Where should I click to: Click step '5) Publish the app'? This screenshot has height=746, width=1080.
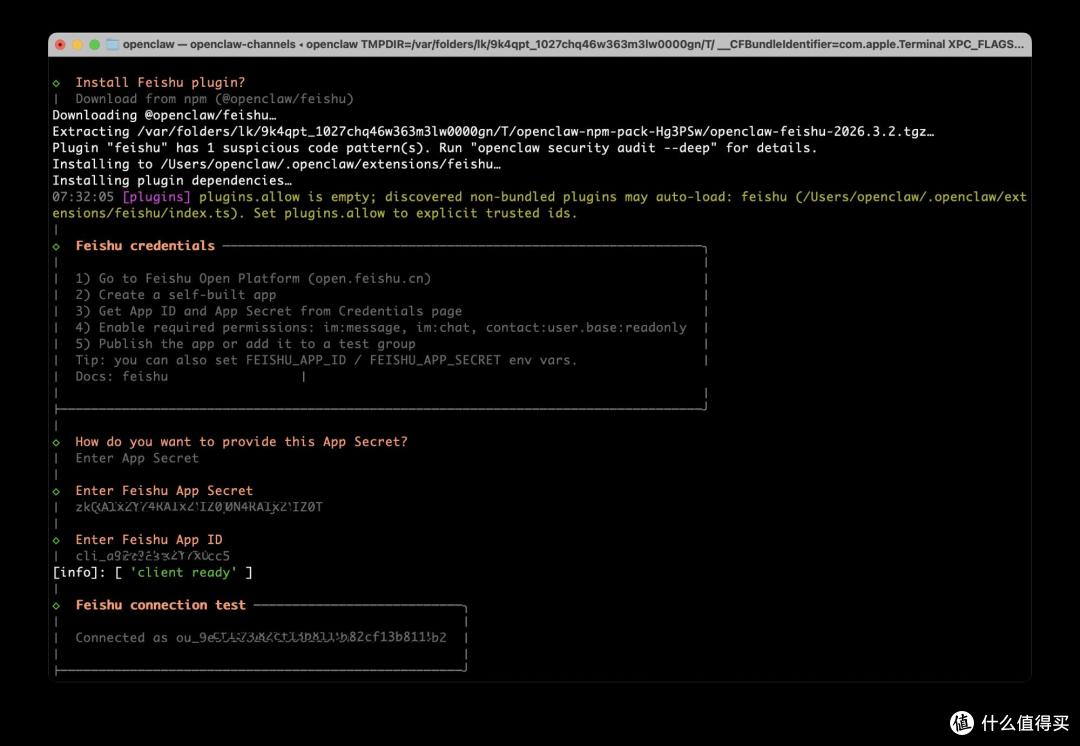click(x=245, y=344)
